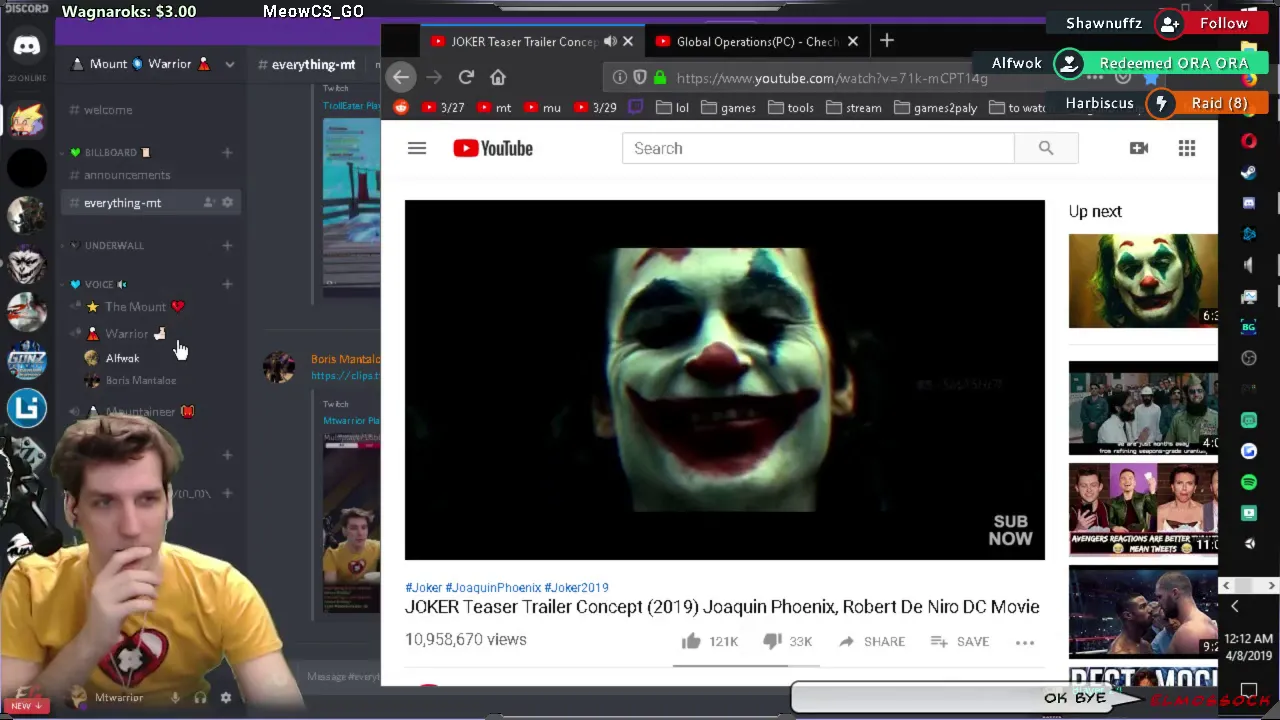Click SHARE under the video

click(x=872, y=642)
